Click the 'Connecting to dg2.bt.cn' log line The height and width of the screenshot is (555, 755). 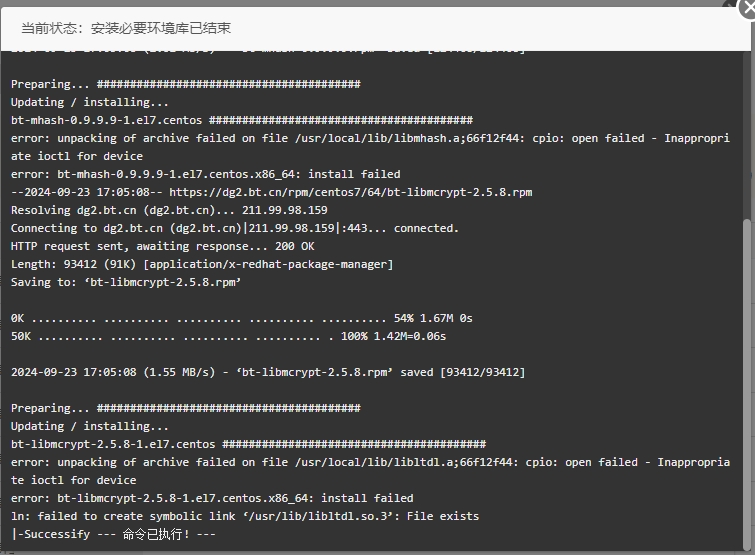click(235, 228)
